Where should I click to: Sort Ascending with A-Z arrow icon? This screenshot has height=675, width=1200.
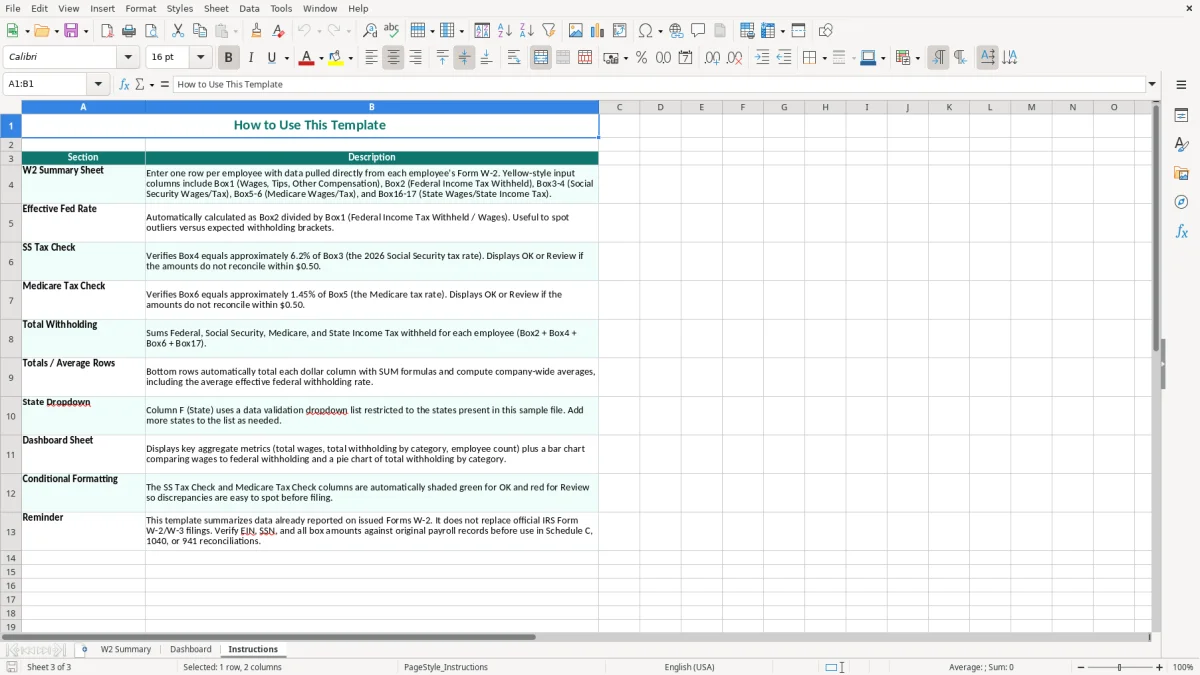coord(504,31)
